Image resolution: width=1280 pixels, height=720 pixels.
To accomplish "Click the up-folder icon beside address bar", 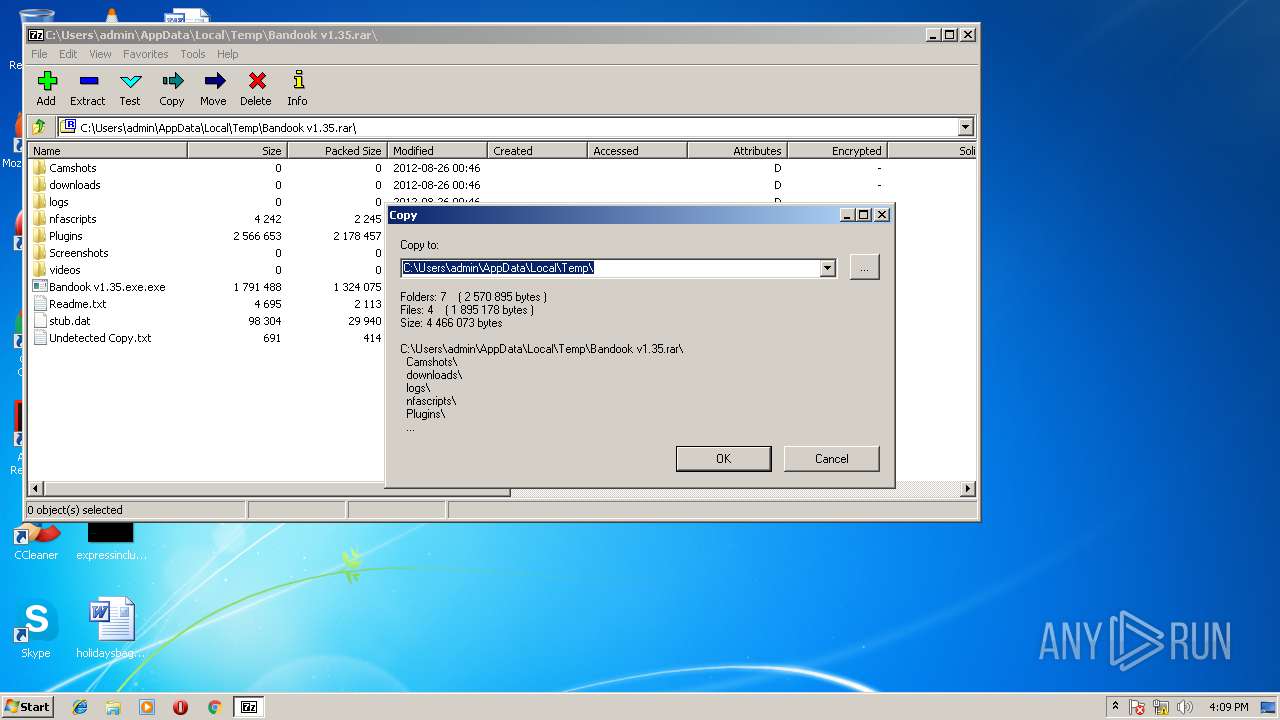I will pyautogui.click(x=39, y=127).
